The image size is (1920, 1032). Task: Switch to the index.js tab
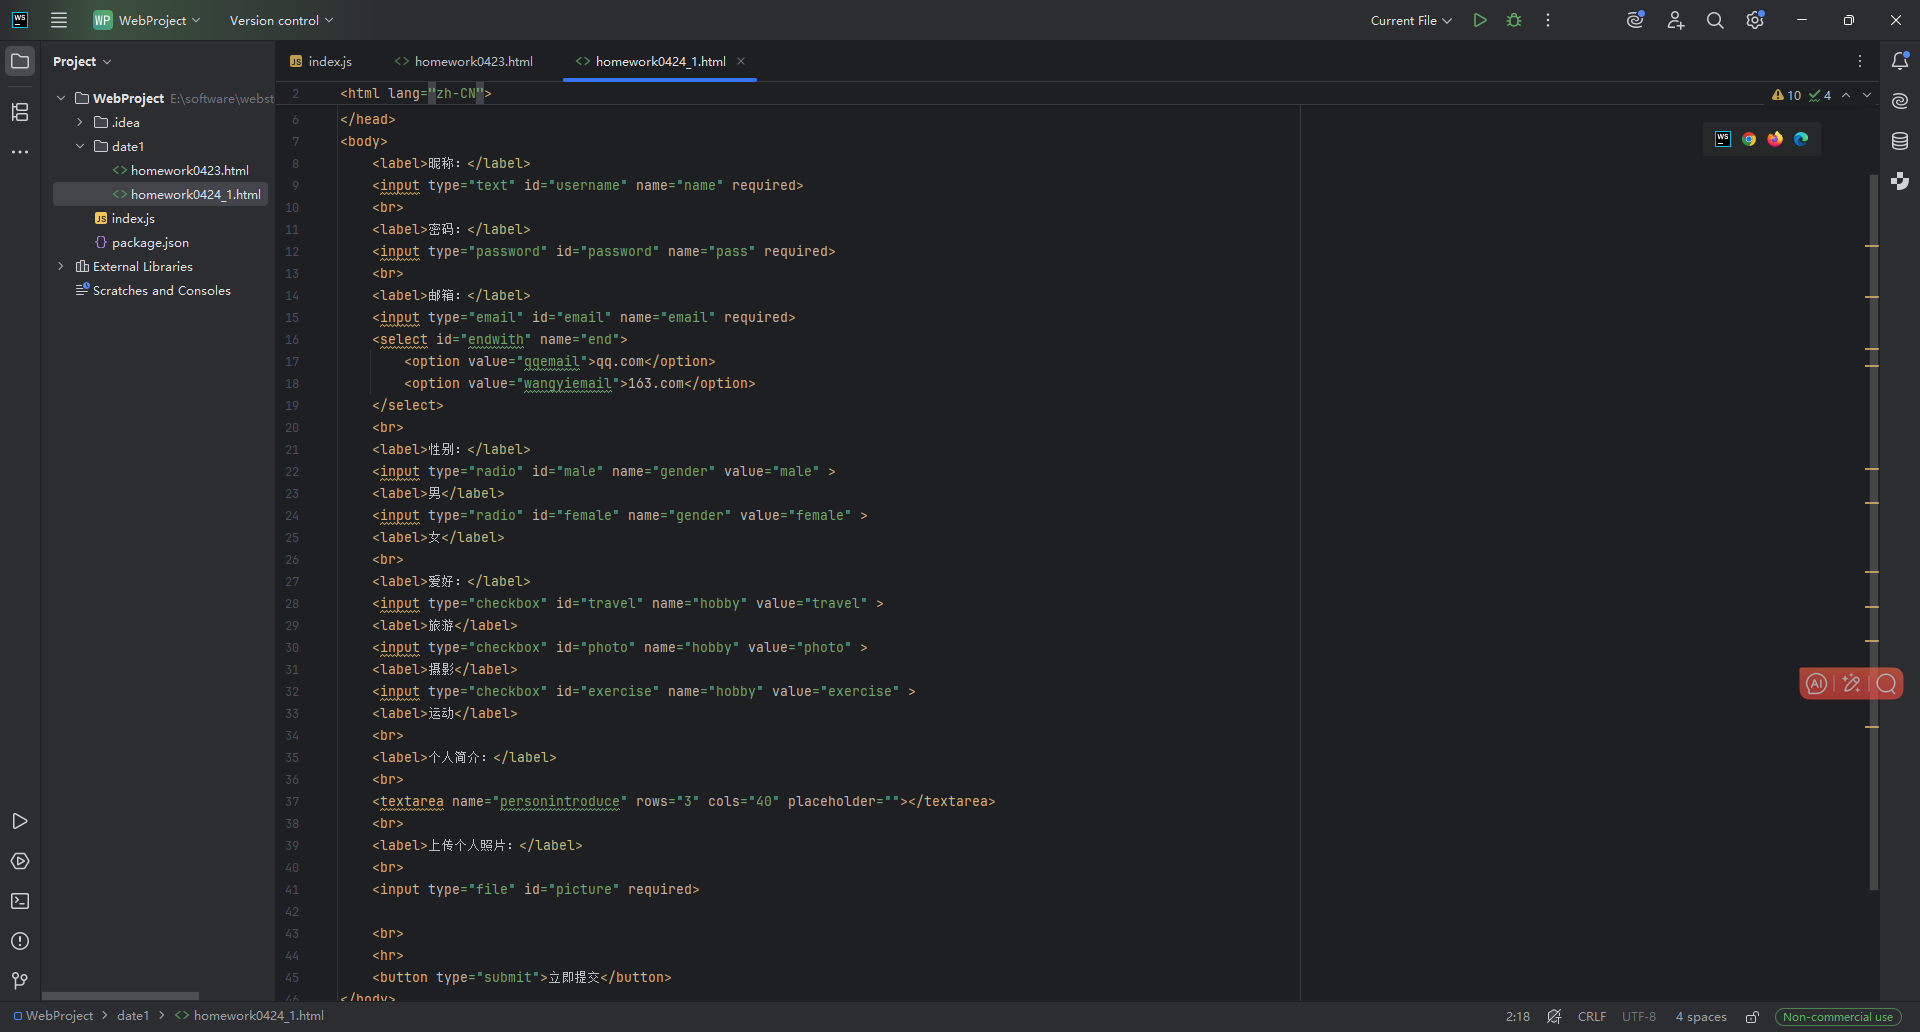tap(321, 61)
